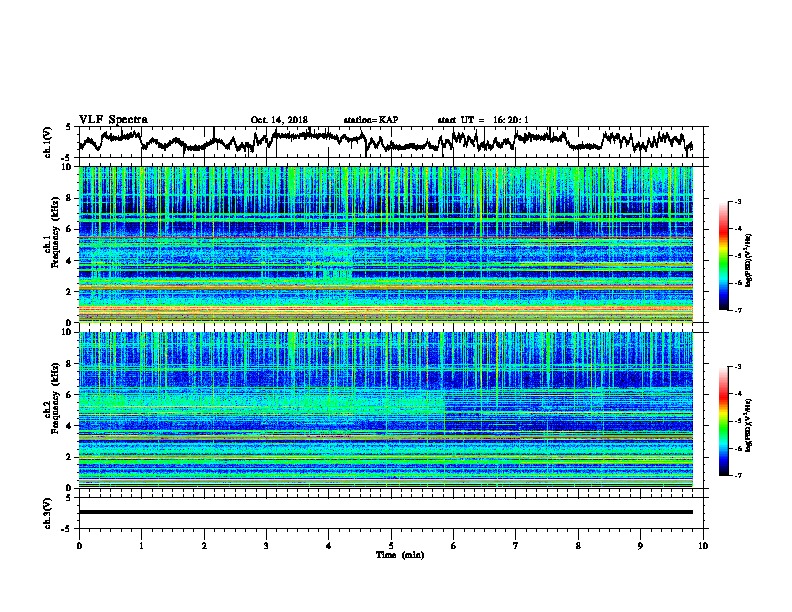
Task: Click the "-7" tick on ch.2 color bar
Action: [737, 476]
